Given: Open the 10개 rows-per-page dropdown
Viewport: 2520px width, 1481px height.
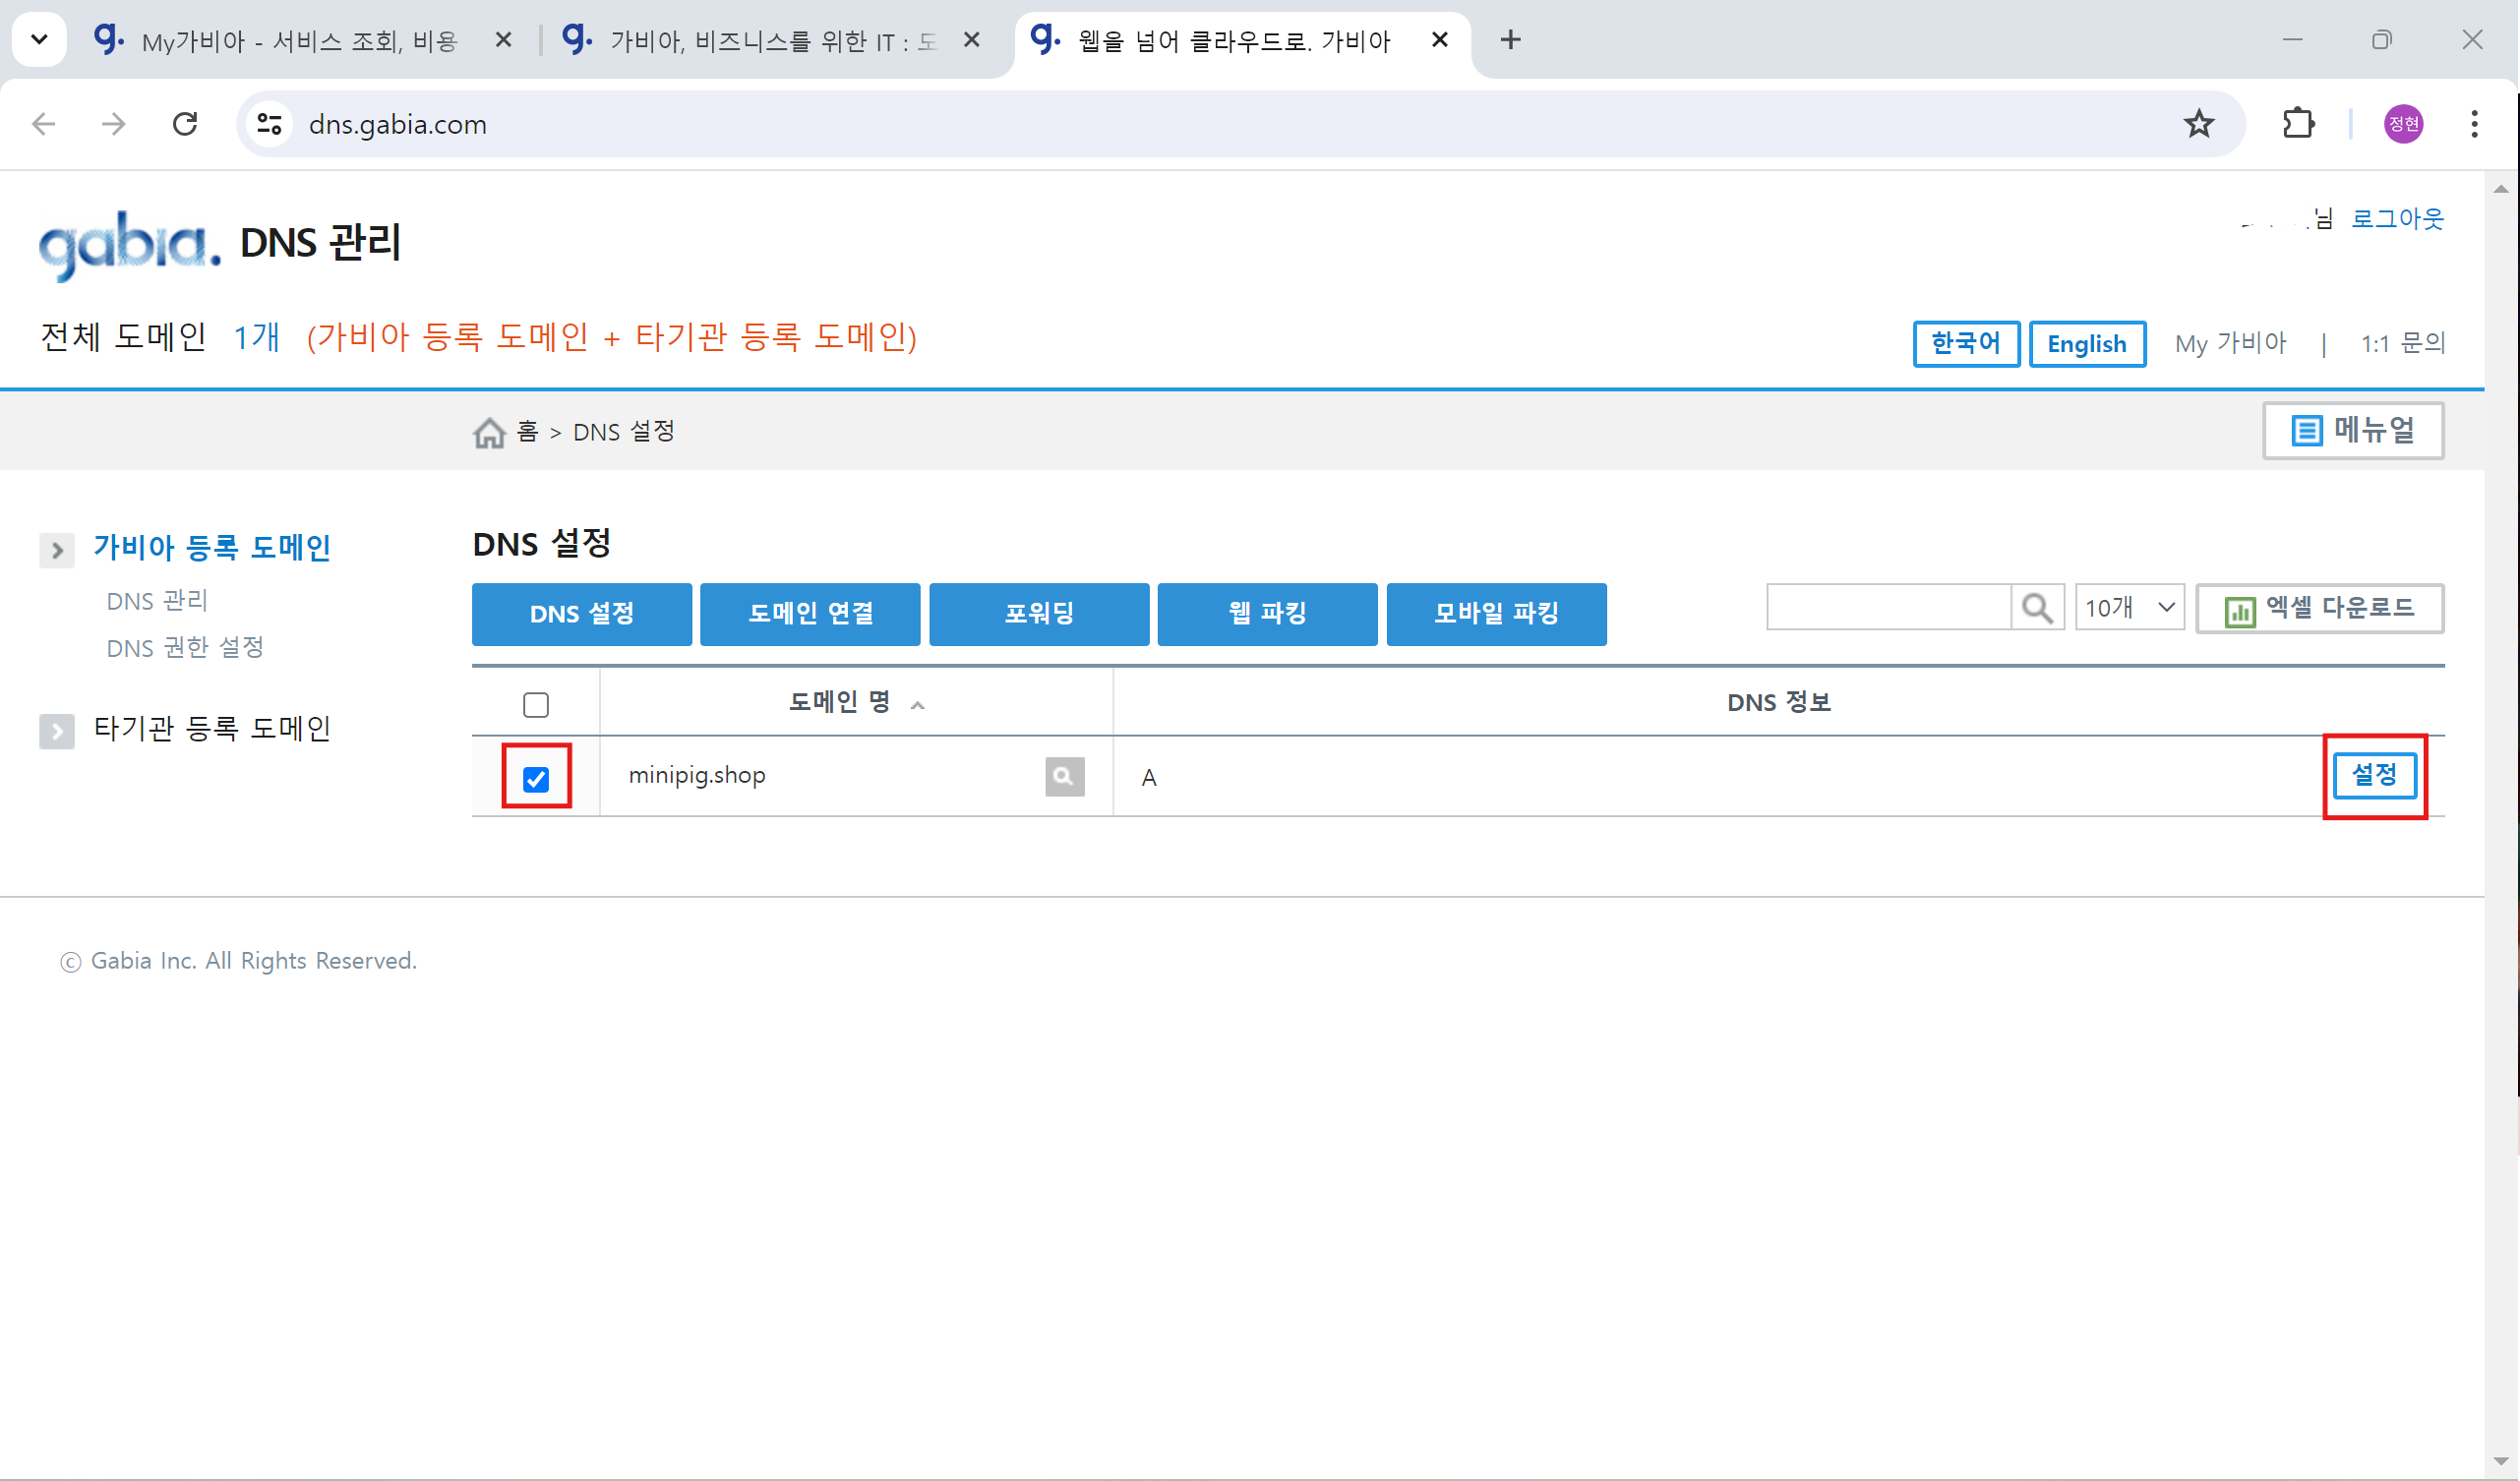Looking at the screenshot, I should tap(2129, 608).
